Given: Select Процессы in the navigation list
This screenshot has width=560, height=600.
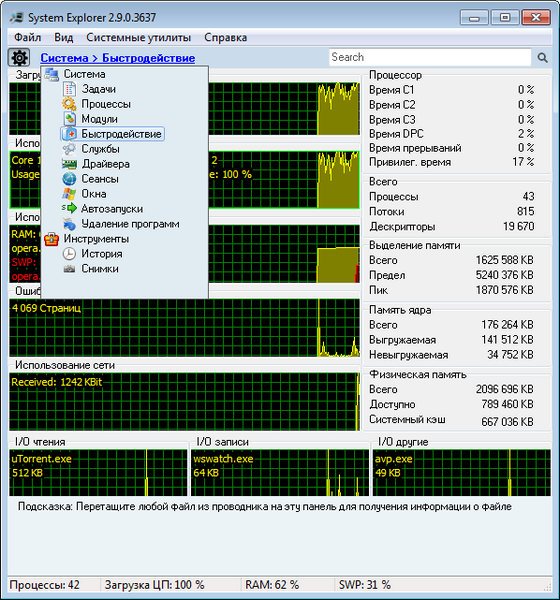Looking at the screenshot, I should coord(106,104).
